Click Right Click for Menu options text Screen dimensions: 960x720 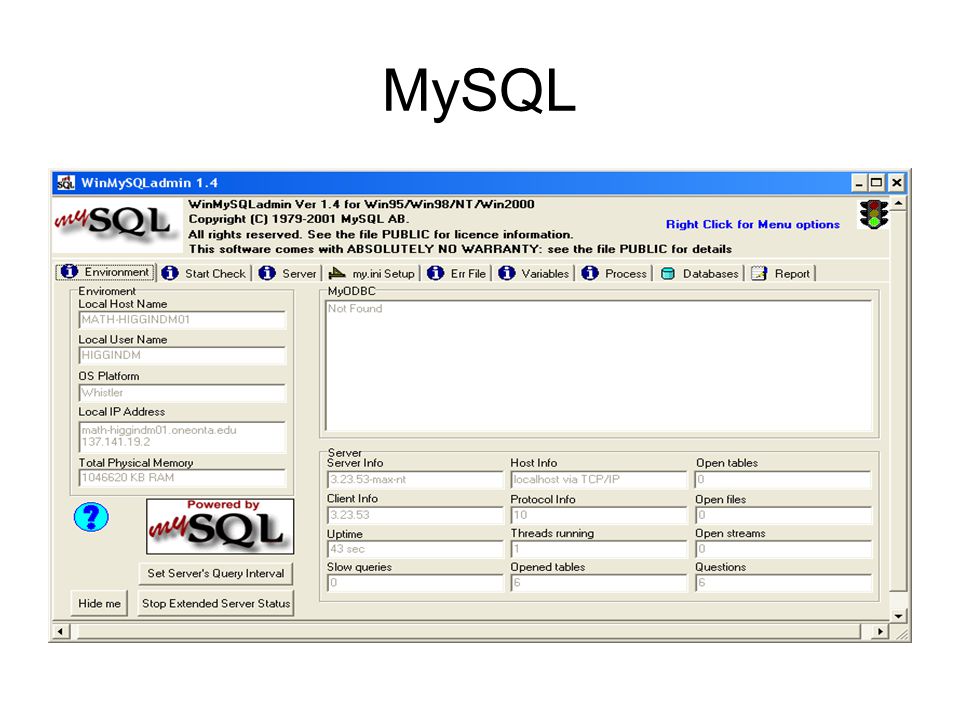coord(752,224)
